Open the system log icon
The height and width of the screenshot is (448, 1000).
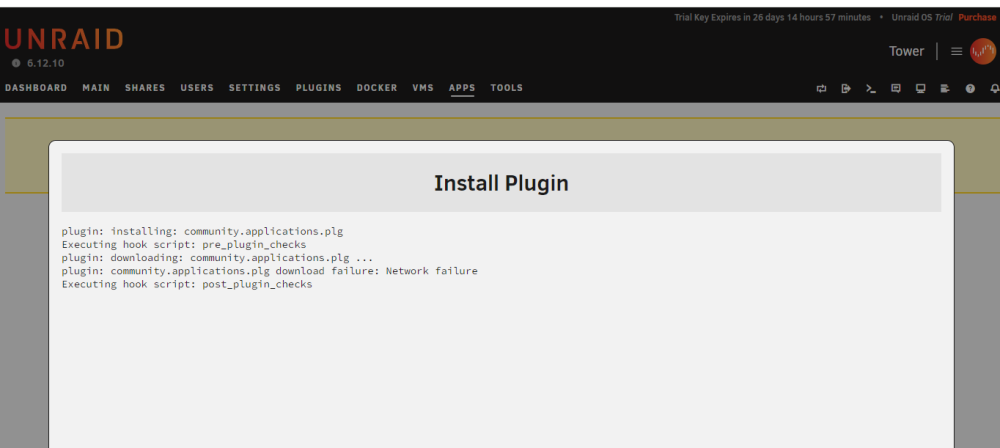tap(945, 89)
